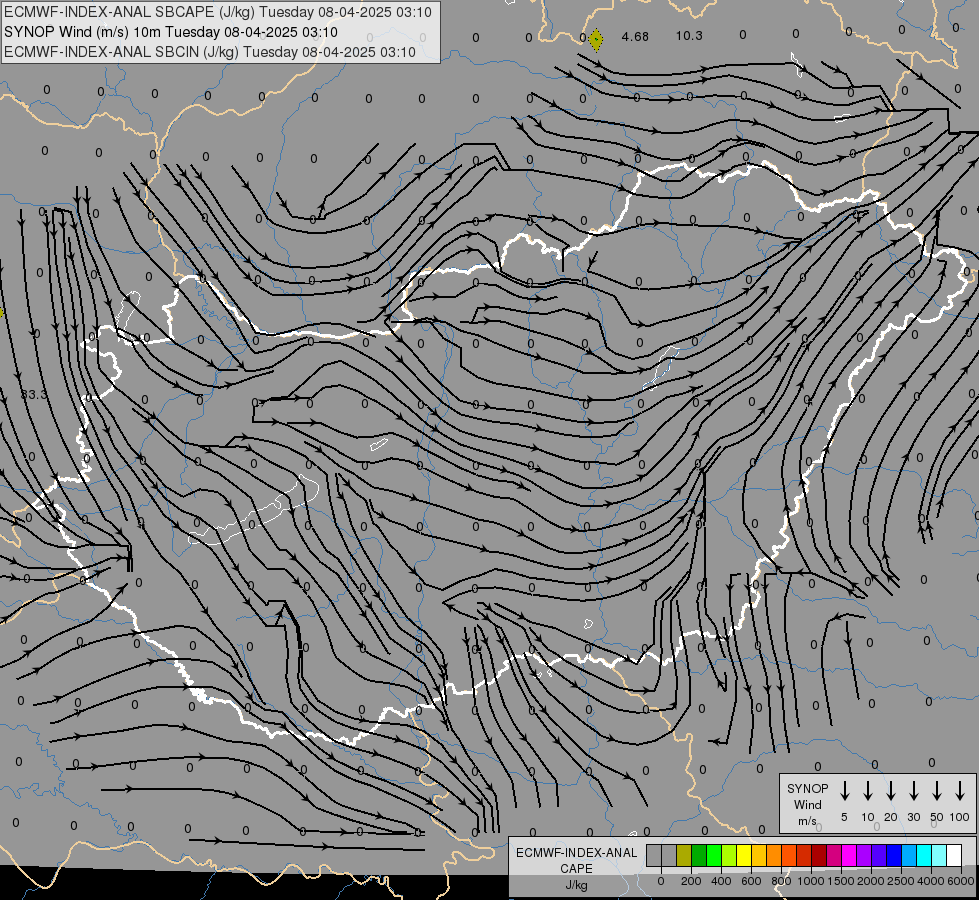The image size is (979, 900).
Task: Click the 'm/s' unit in the wind legend
Action: pos(807,821)
